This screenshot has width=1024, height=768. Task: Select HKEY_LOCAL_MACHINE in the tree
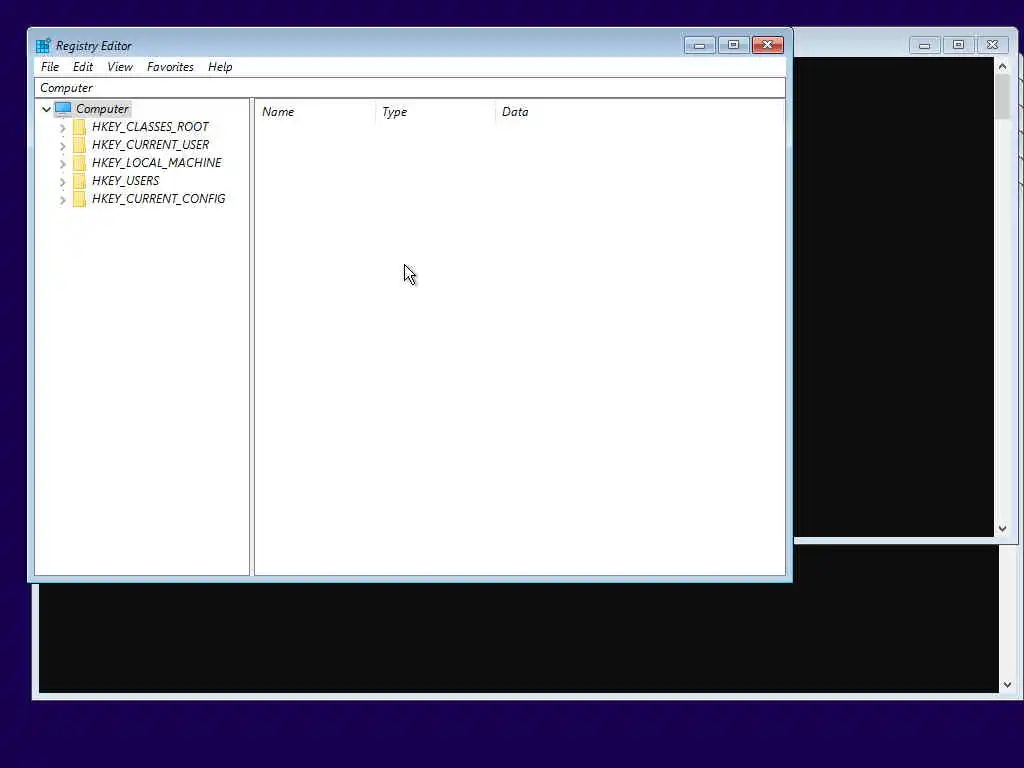pos(157,163)
